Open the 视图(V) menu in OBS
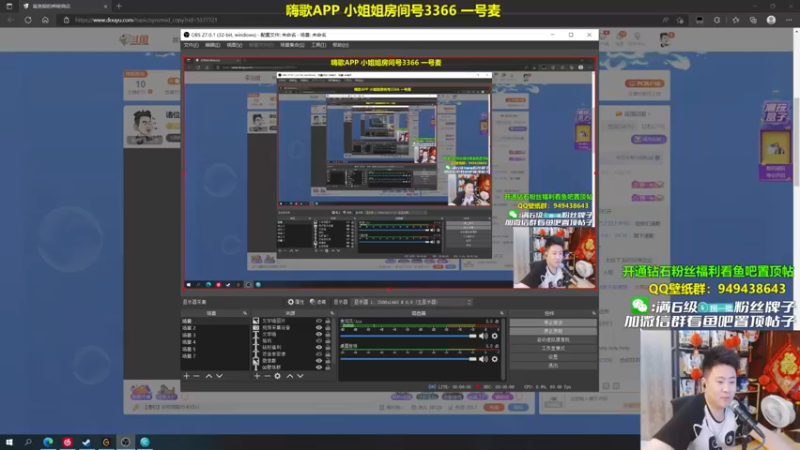800x450 pixels. [x=234, y=45]
